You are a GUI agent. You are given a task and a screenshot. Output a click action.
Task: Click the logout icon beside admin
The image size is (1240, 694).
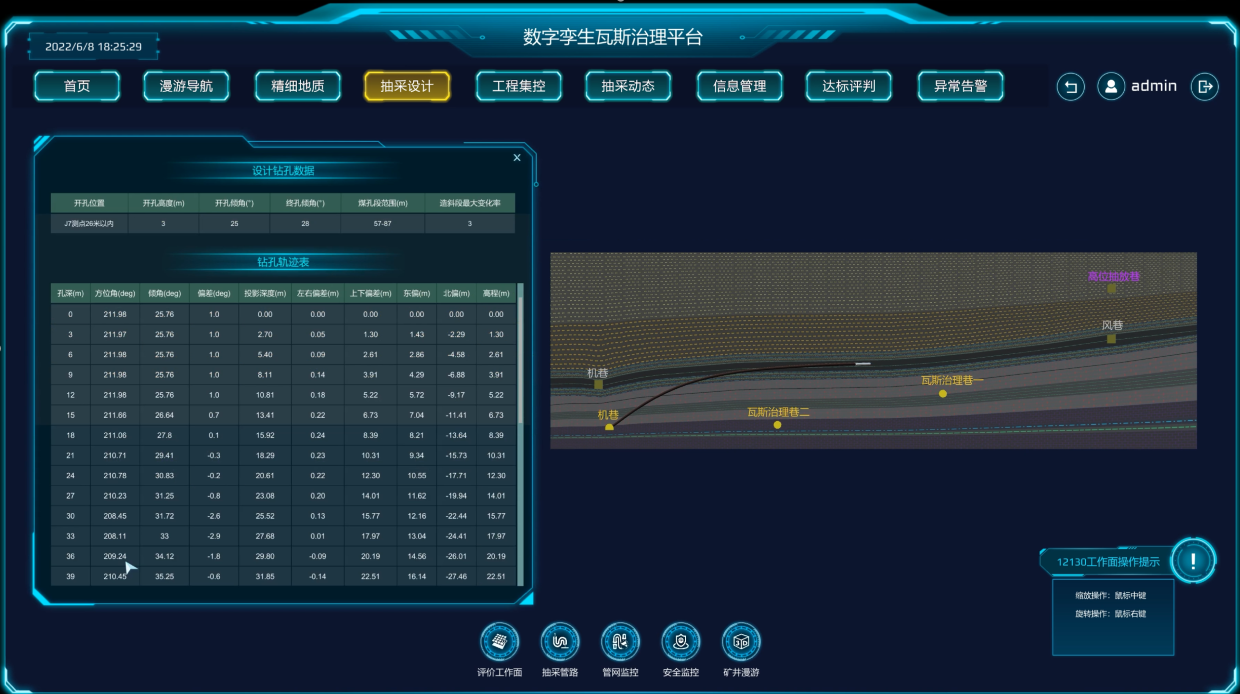click(x=1205, y=87)
